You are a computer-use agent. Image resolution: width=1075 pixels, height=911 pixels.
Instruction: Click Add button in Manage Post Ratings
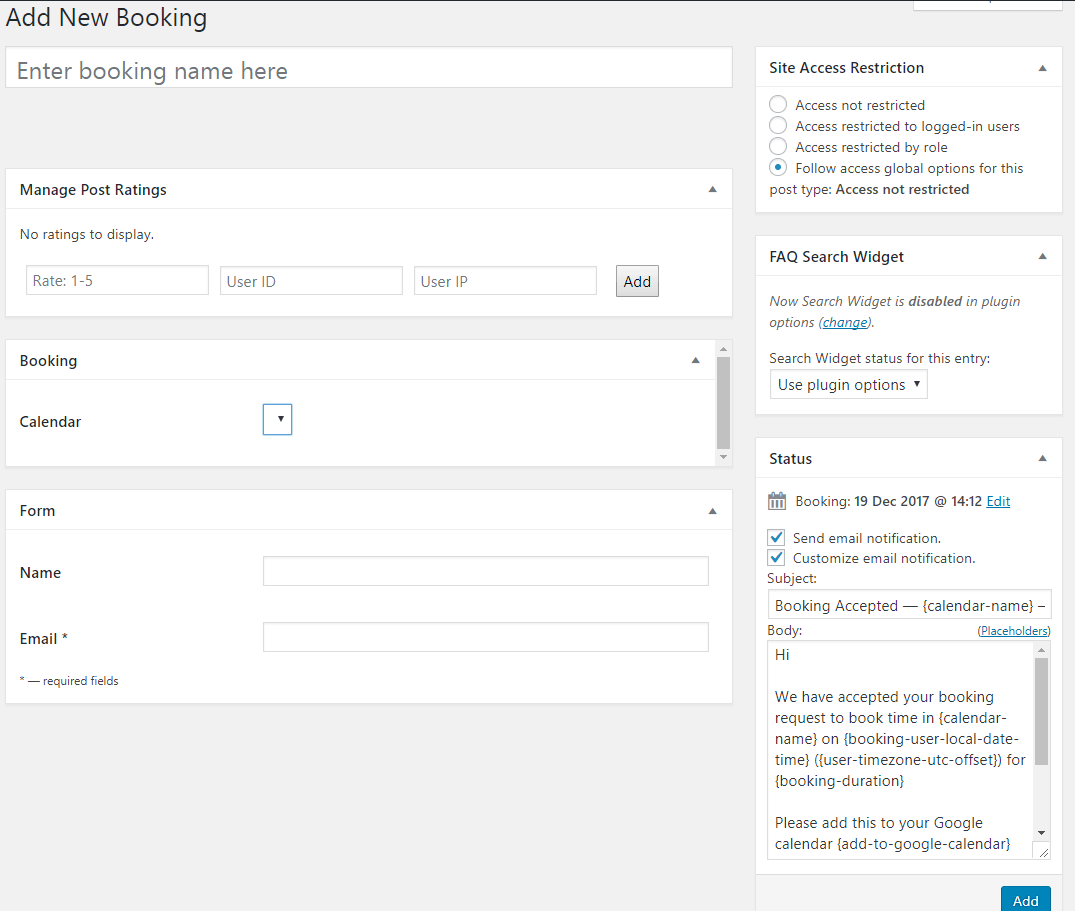point(637,281)
